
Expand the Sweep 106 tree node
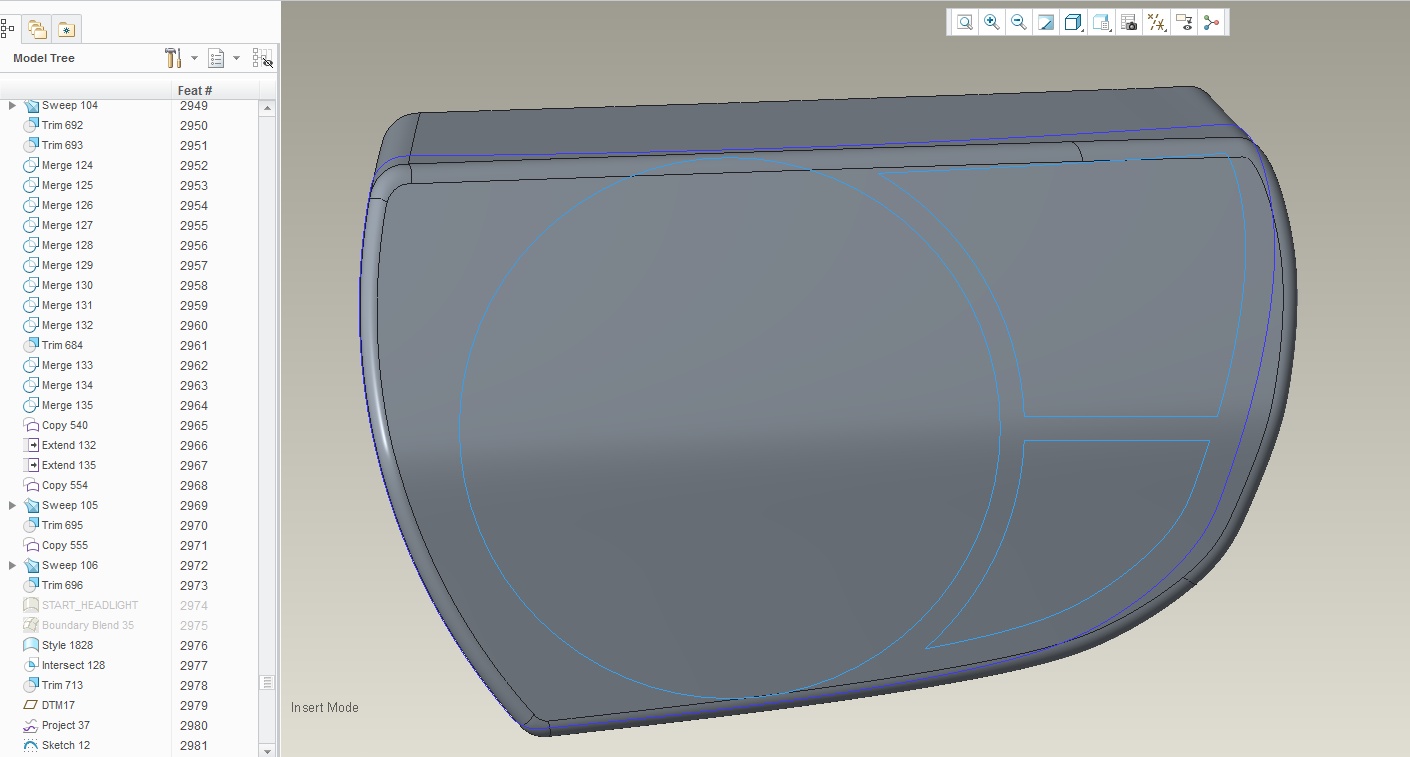coord(12,565)
